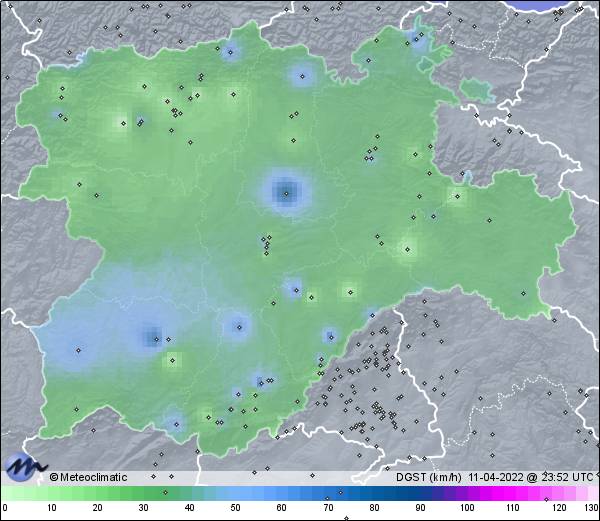The height and width of the screenshot is (521, 600).
Task: Click the legend value 20
Action: [x=97, y=508]
